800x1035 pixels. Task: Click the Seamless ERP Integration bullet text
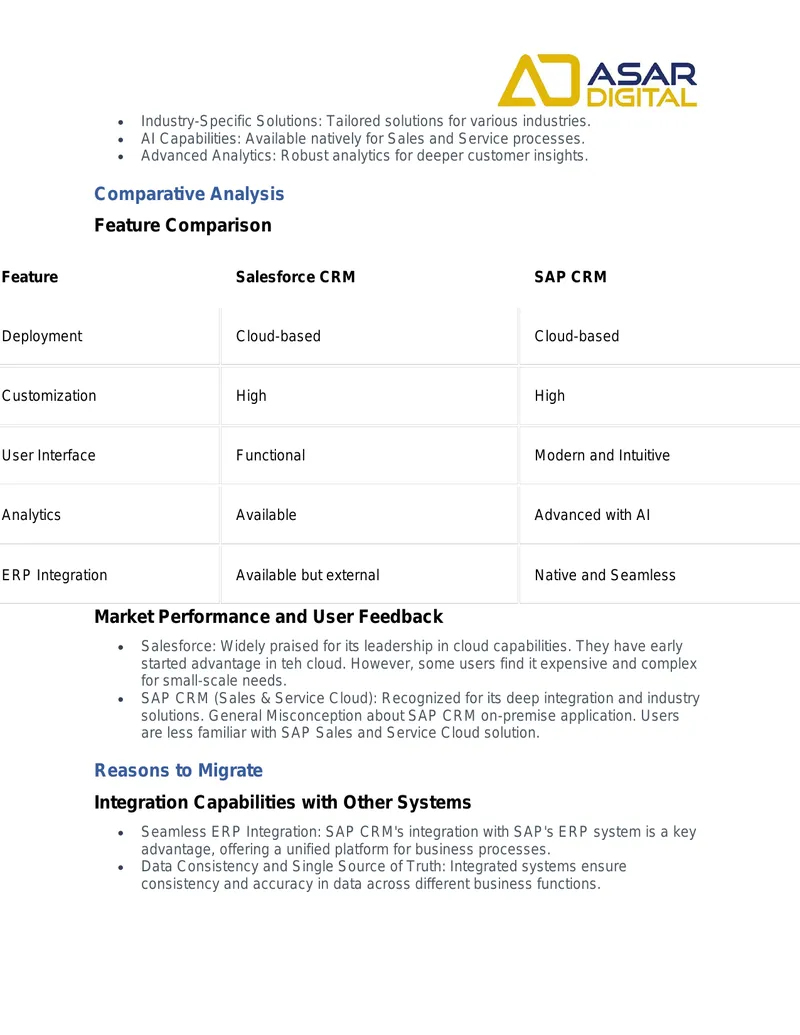(418, 840)
